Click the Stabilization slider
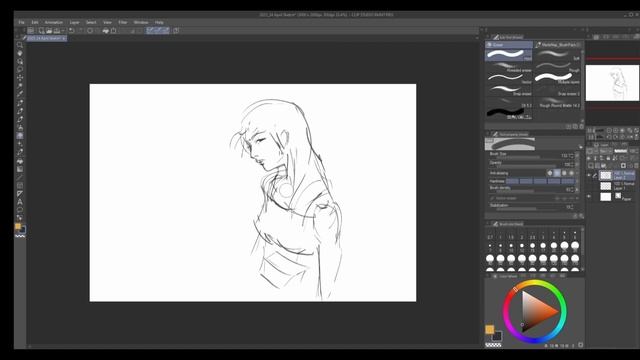This screenshot has width=640, height=360. tap(527, 209)
